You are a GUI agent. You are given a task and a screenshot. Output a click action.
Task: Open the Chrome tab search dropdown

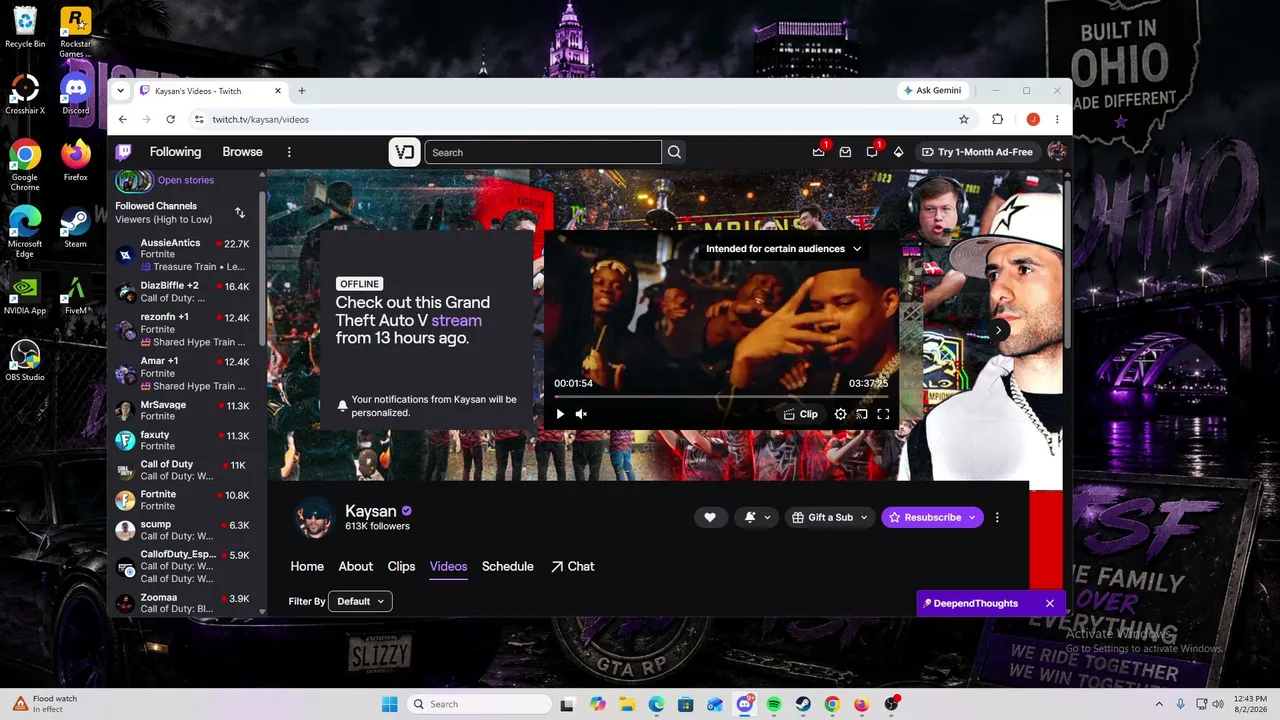121,91
